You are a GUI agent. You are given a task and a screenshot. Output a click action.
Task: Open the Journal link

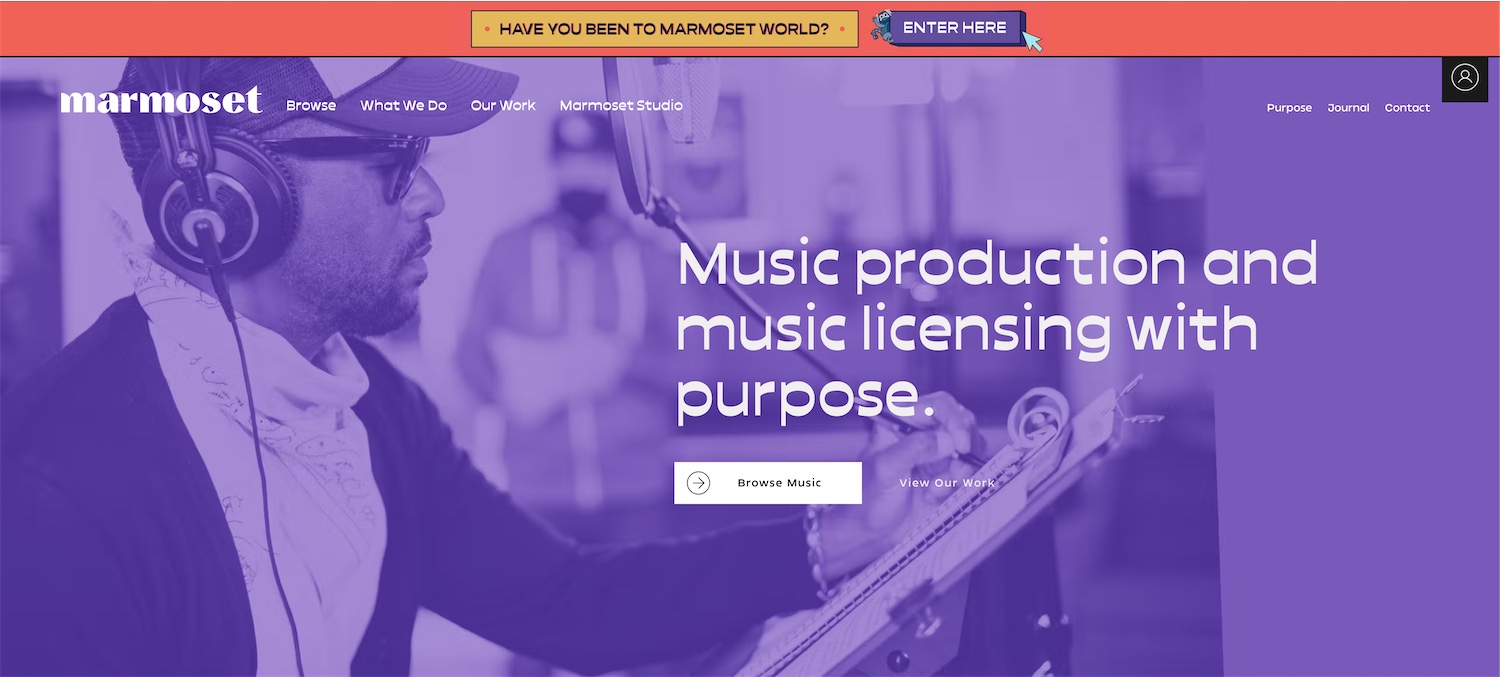coord(1348,108)
